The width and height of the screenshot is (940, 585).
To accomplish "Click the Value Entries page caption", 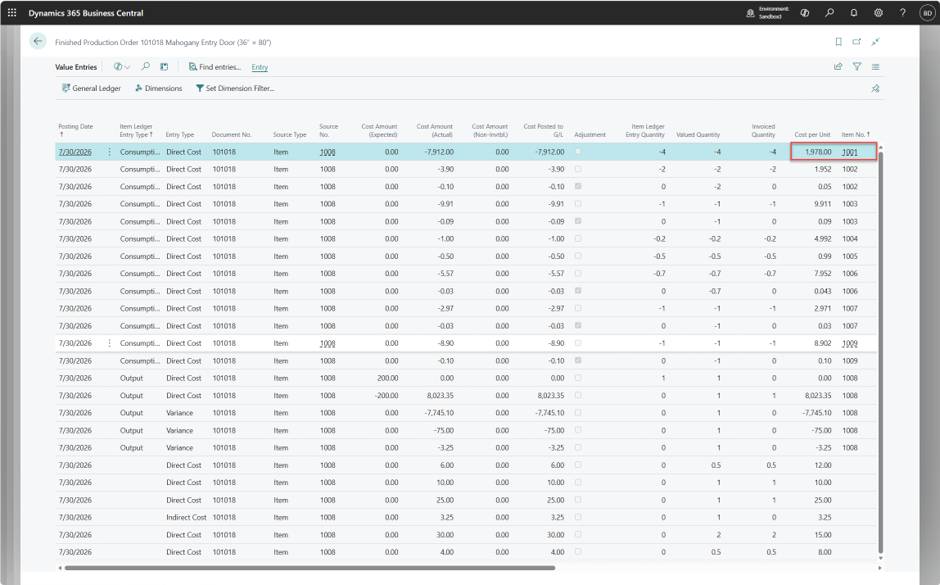I will pyautogui.click(x=76, y=67).
